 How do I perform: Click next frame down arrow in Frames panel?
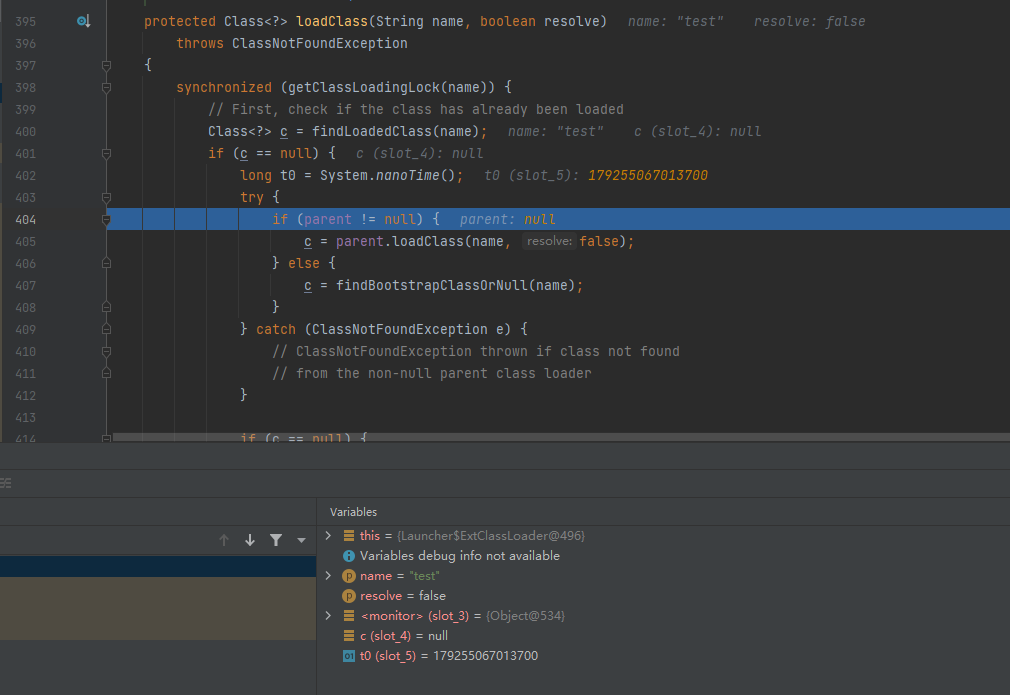250,540
